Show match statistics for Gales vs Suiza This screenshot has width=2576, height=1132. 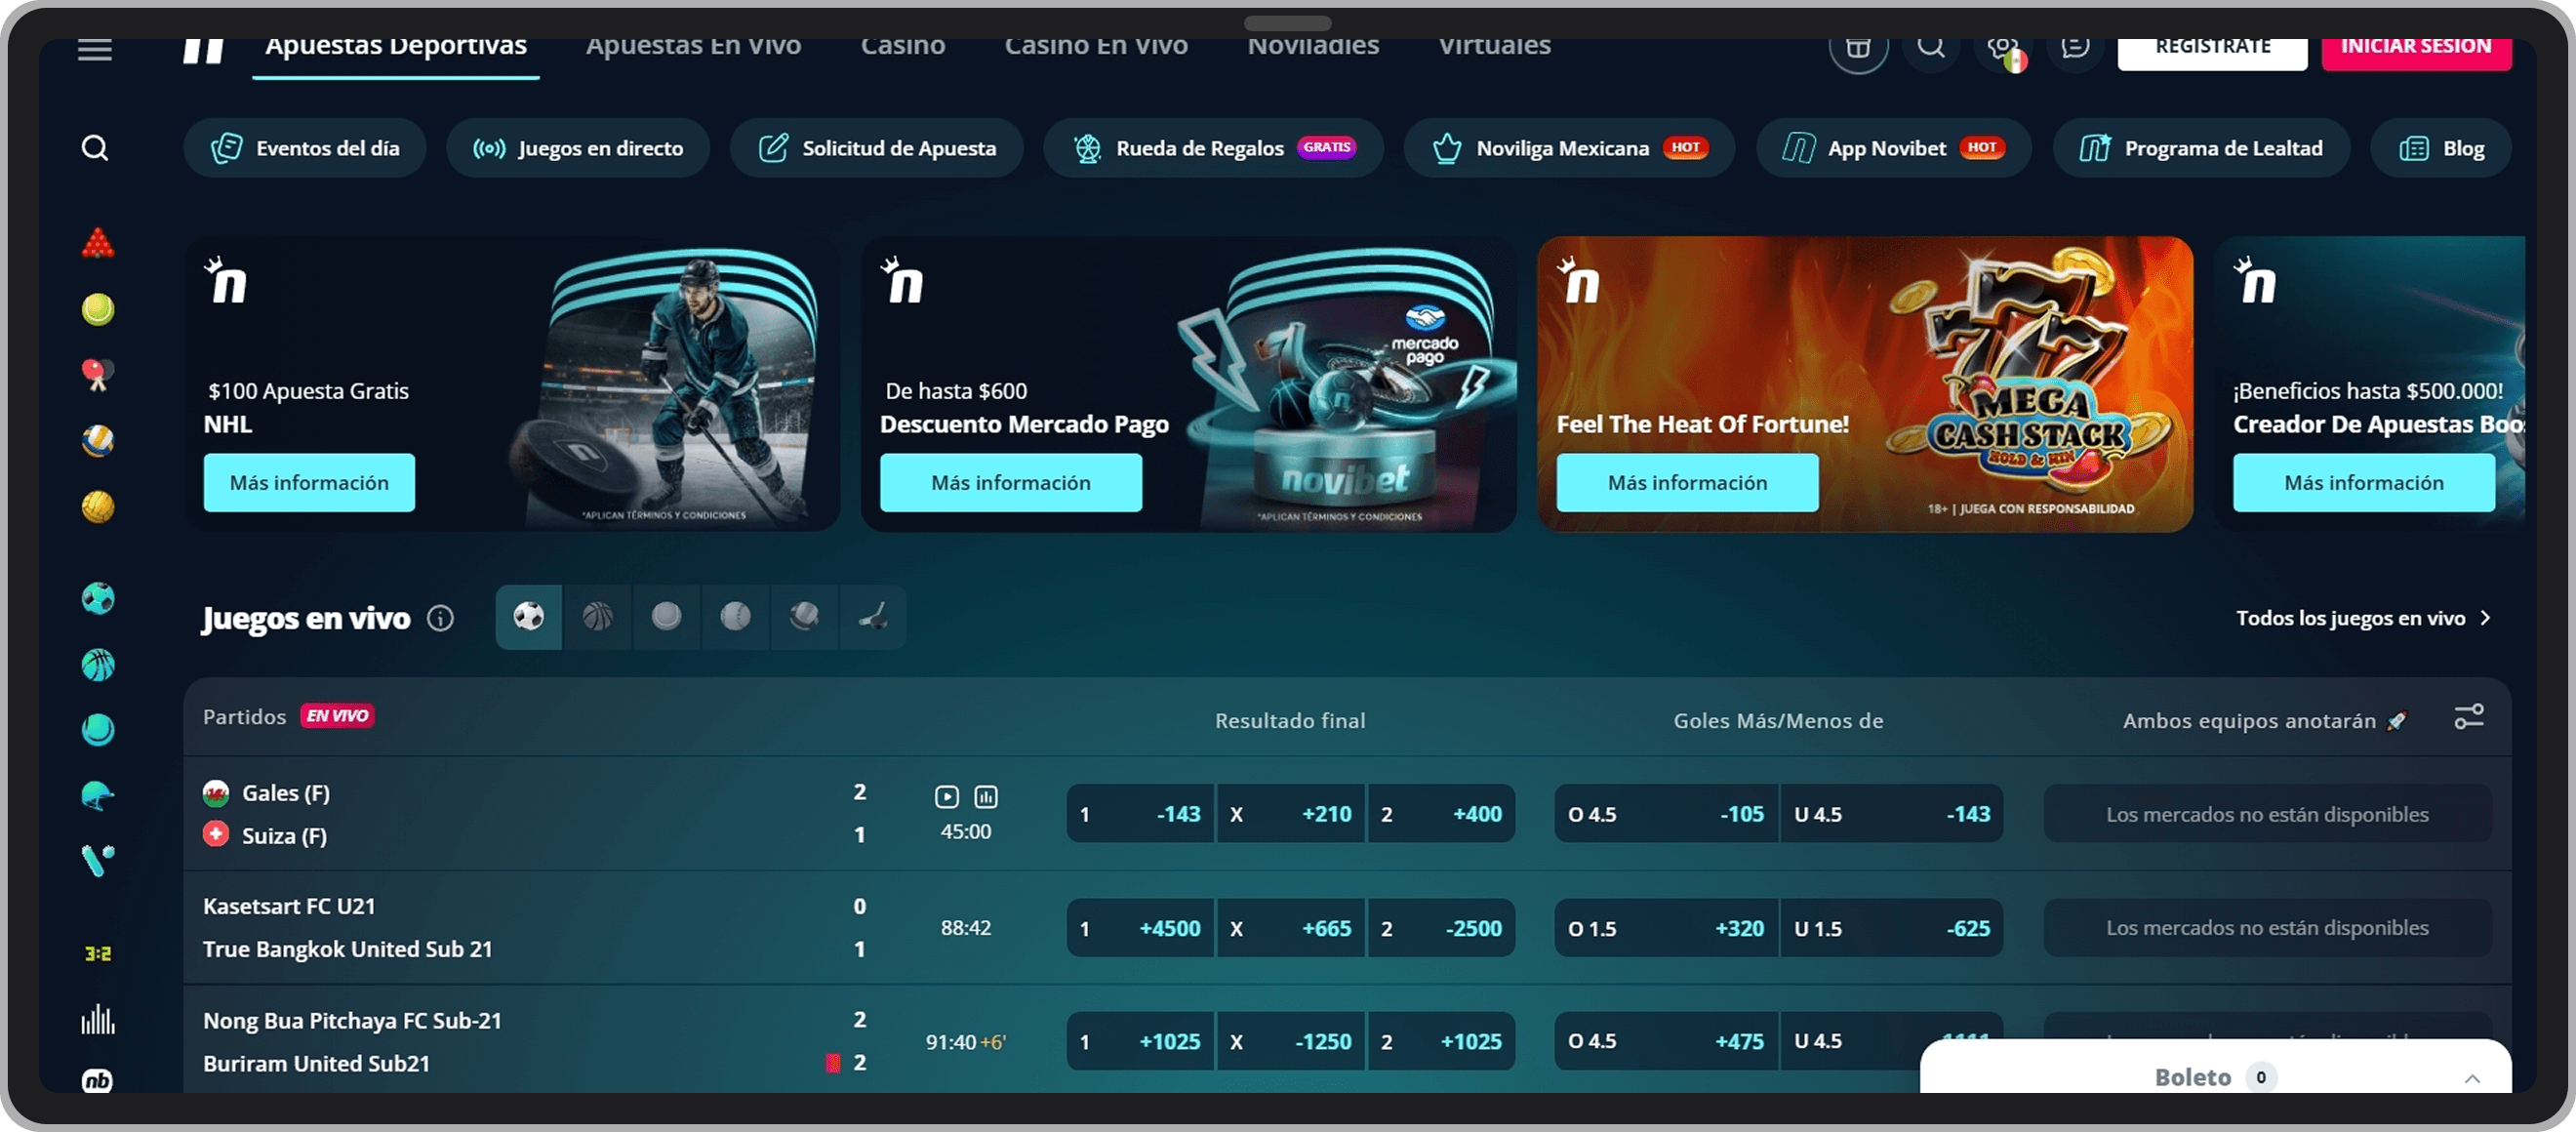986,796
